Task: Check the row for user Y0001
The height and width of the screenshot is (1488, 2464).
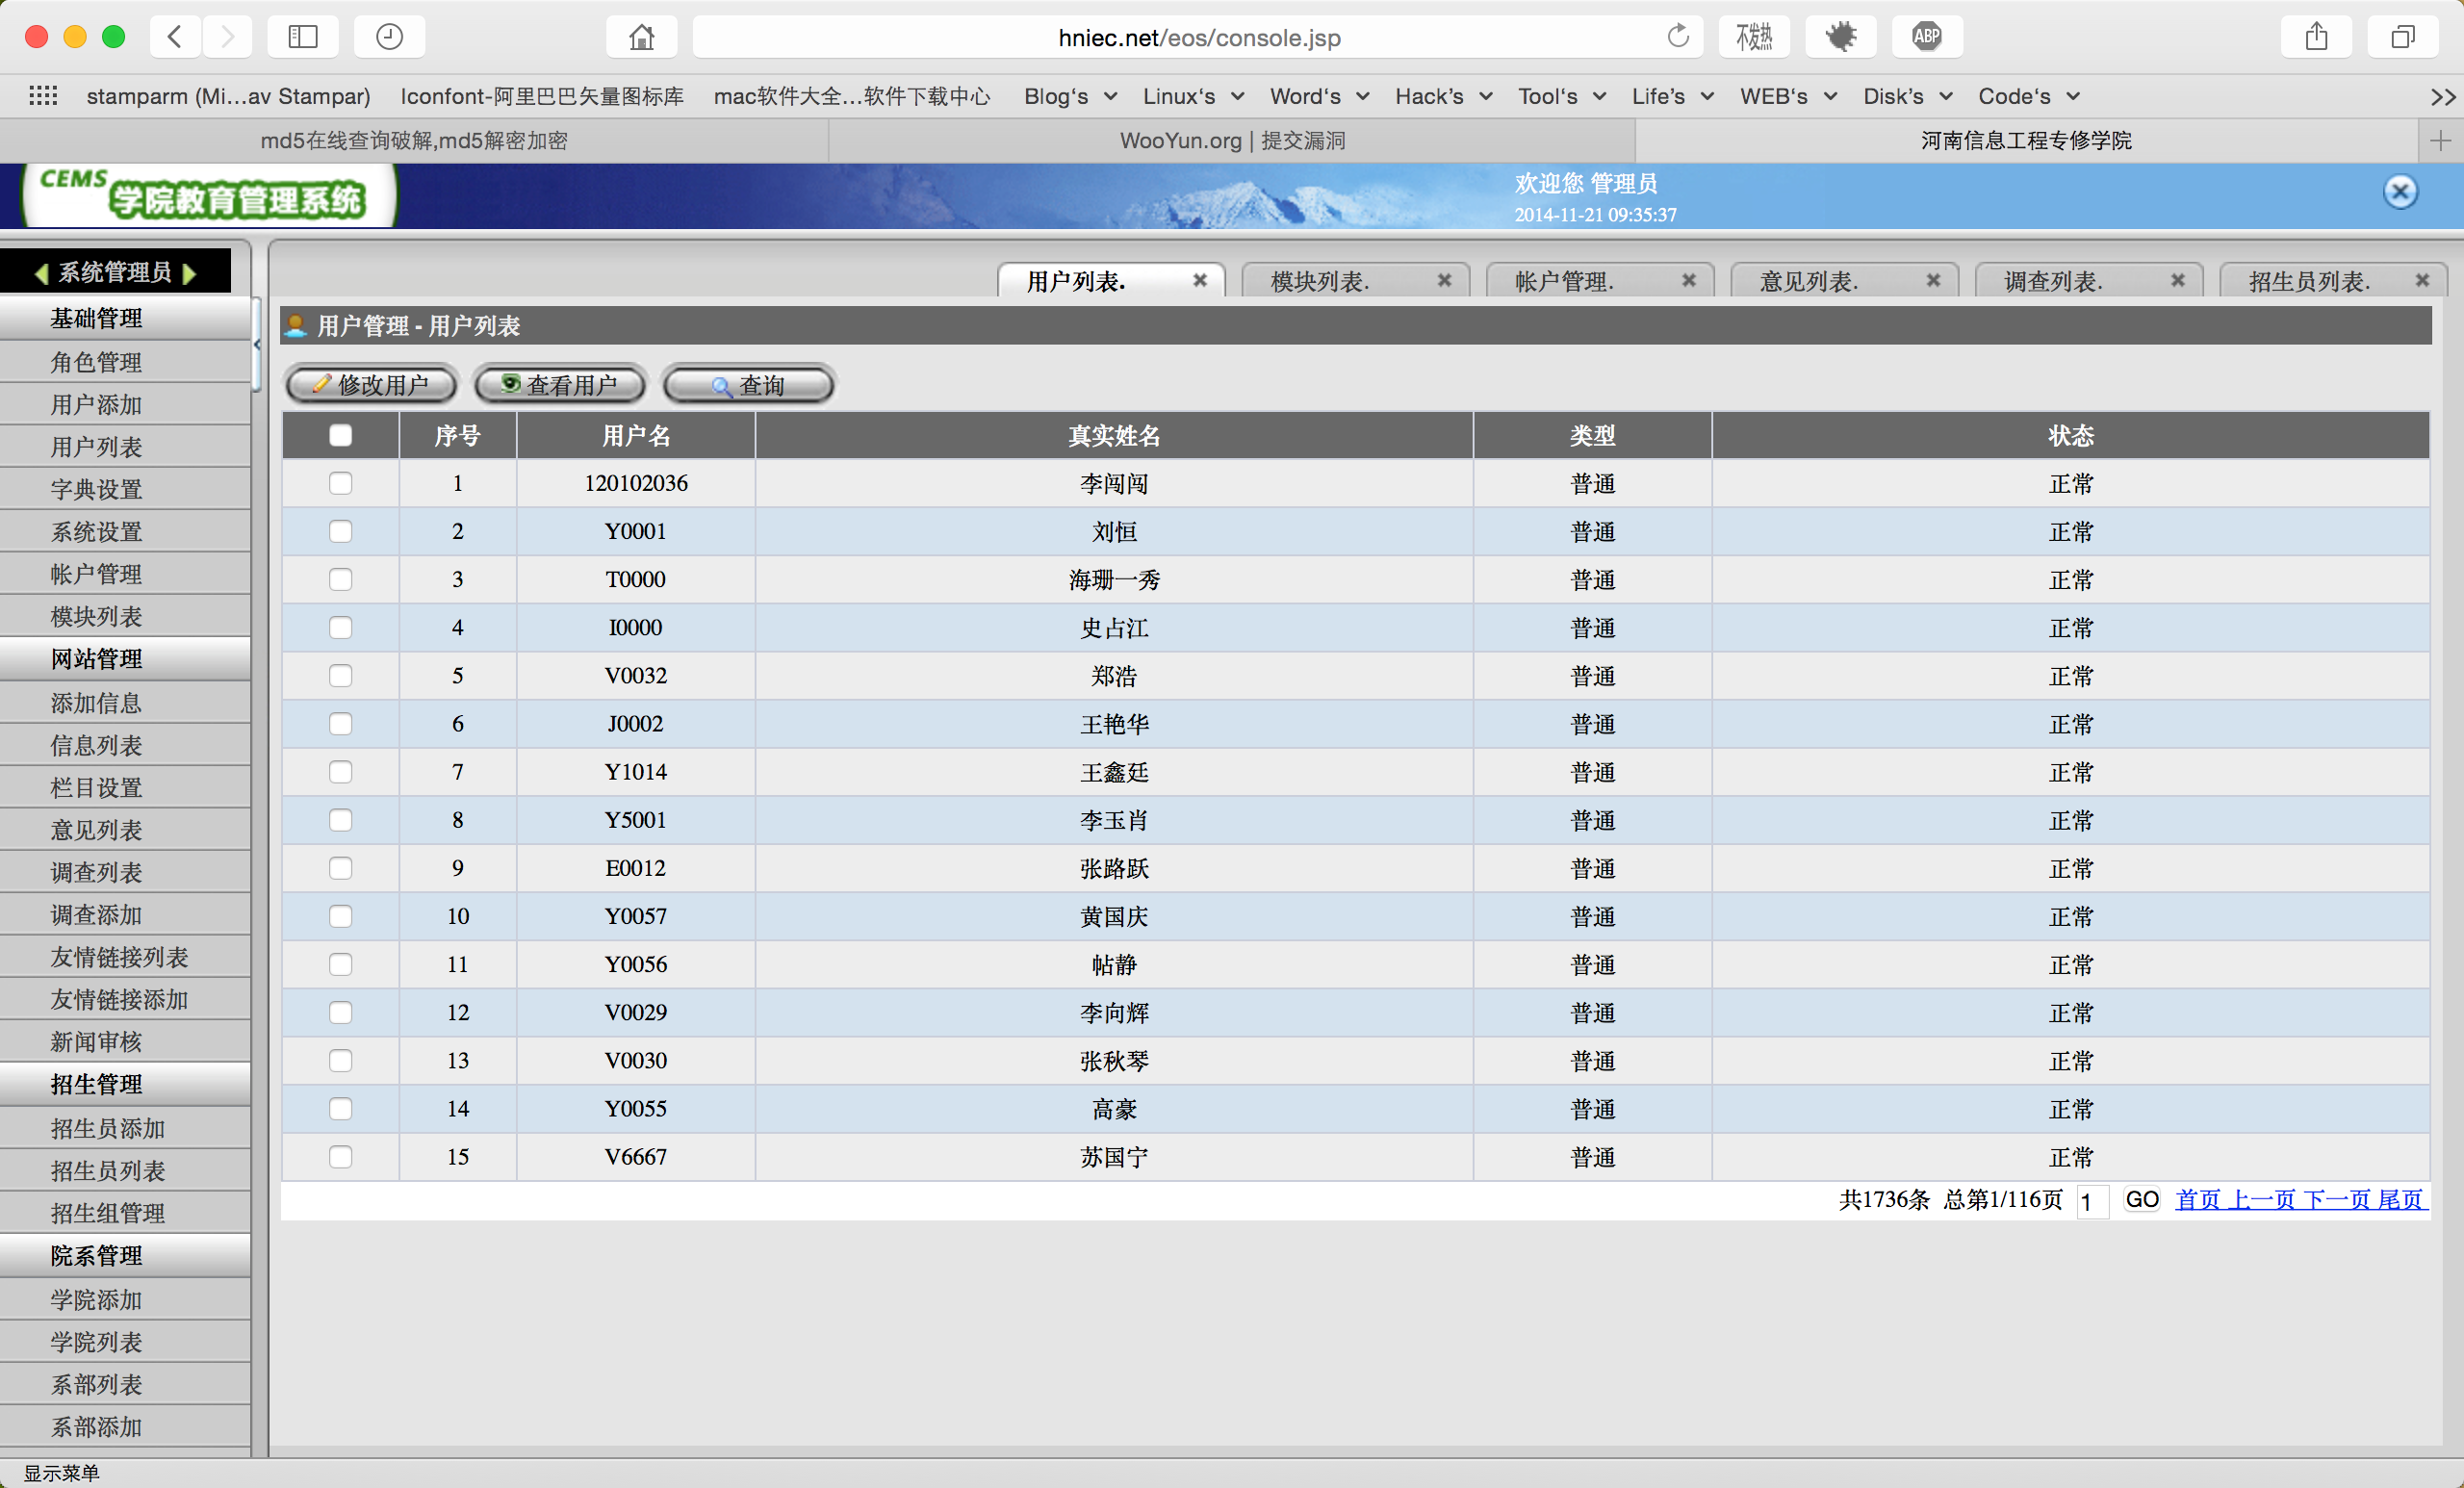Action: 341,532
